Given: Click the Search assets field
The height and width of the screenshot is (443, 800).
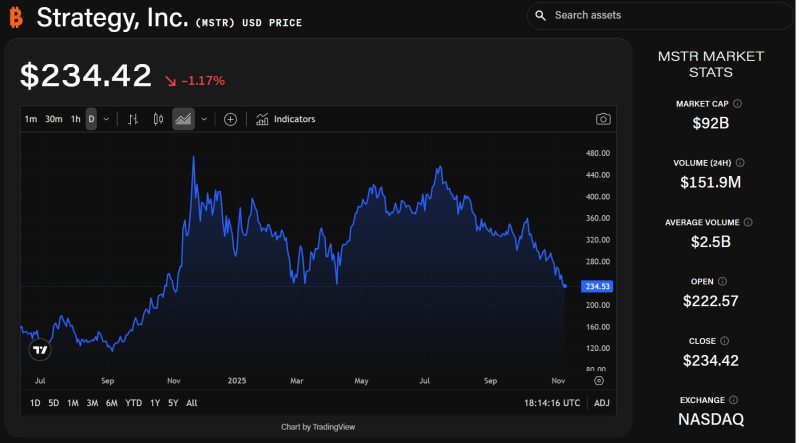Looking at the screenshot, I should [660, 15].
